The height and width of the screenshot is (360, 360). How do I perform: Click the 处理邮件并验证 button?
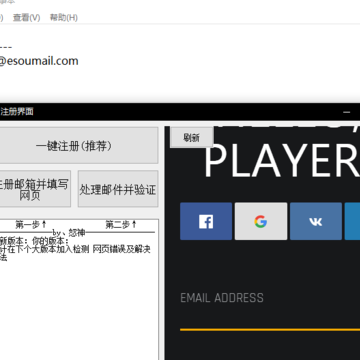tap(118, 189)
